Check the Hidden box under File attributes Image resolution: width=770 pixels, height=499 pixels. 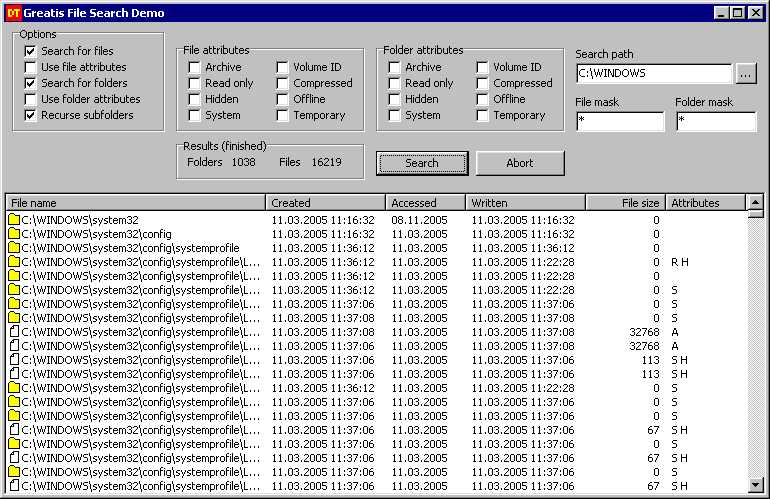point(195,99)
